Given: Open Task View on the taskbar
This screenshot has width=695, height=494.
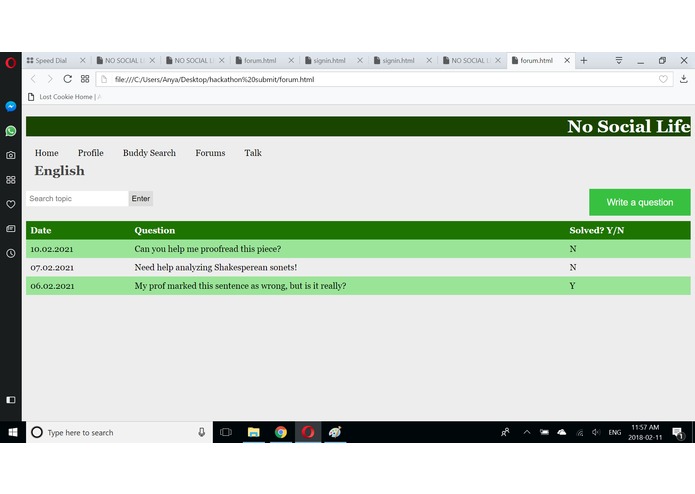Looking at the screenshot, I should (226, 432).
